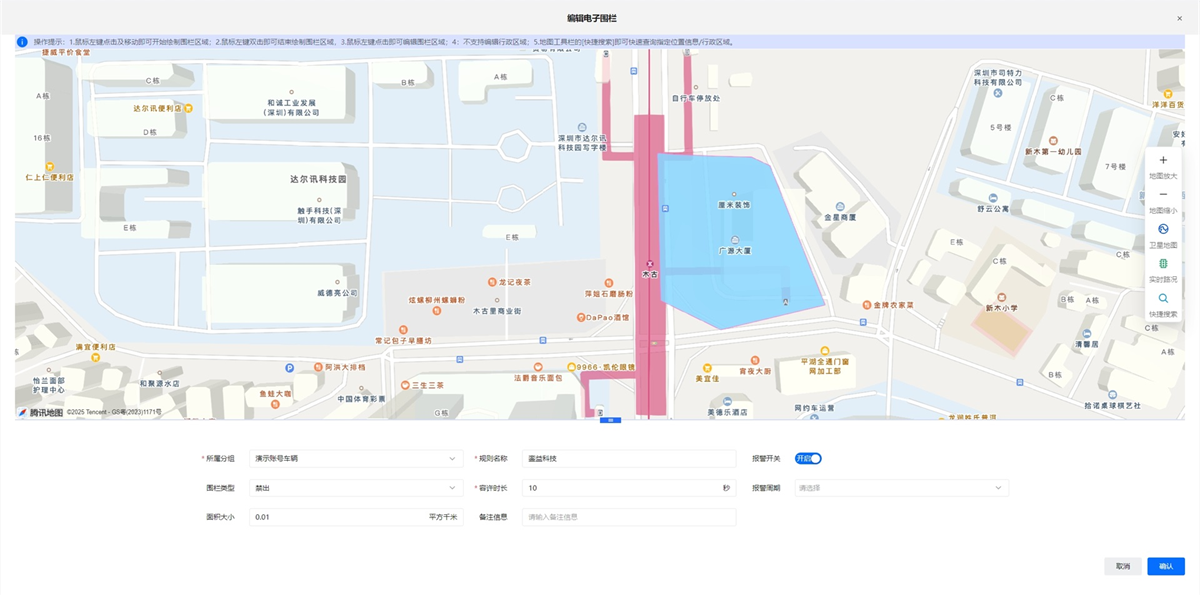Click the 深圳市达尔讯科技园写字楼 label
Screen dimensions: 1200x595
(582, 142)
